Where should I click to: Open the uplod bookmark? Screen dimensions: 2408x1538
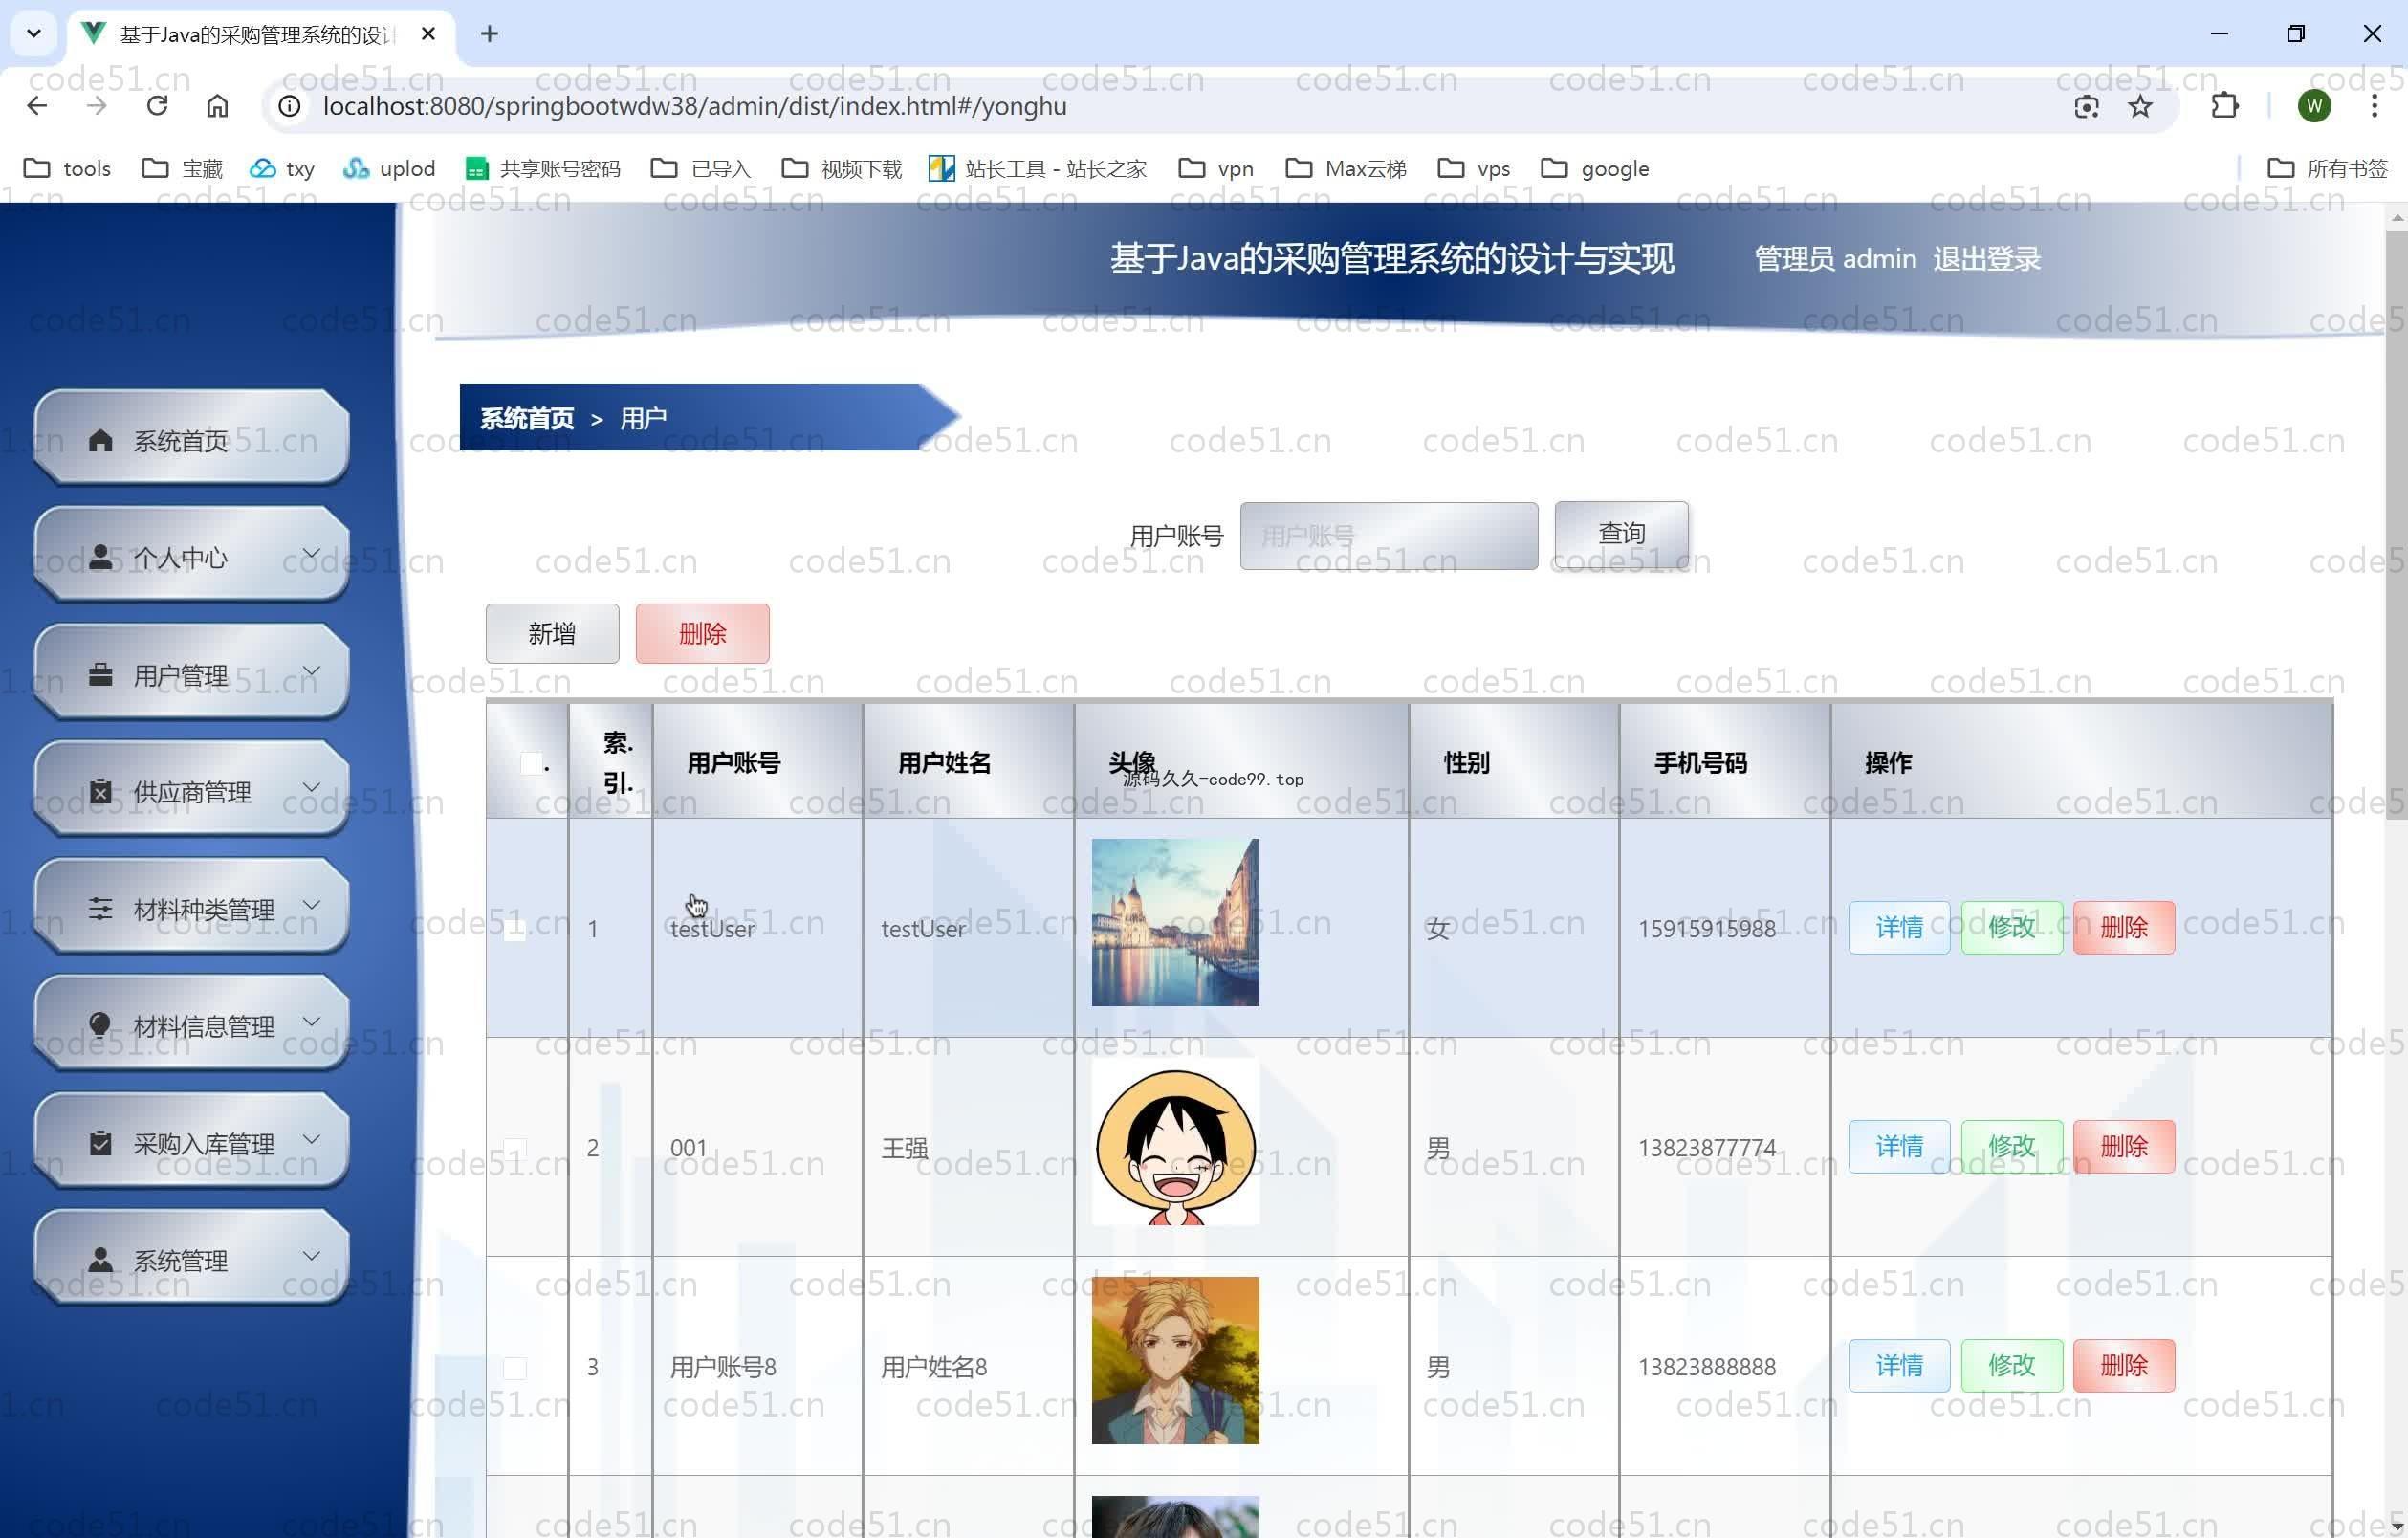click(388, 168)
